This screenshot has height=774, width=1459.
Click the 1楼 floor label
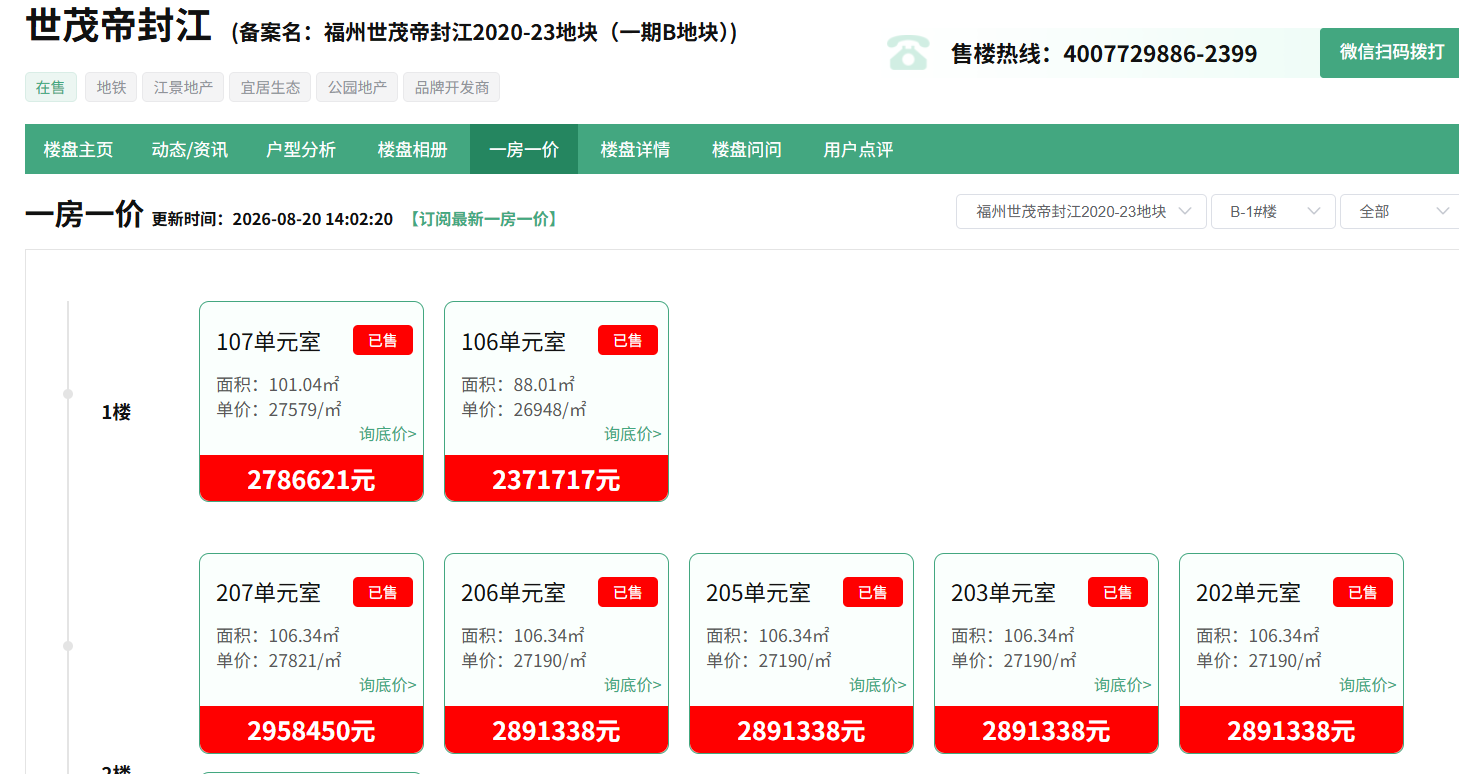116,412
